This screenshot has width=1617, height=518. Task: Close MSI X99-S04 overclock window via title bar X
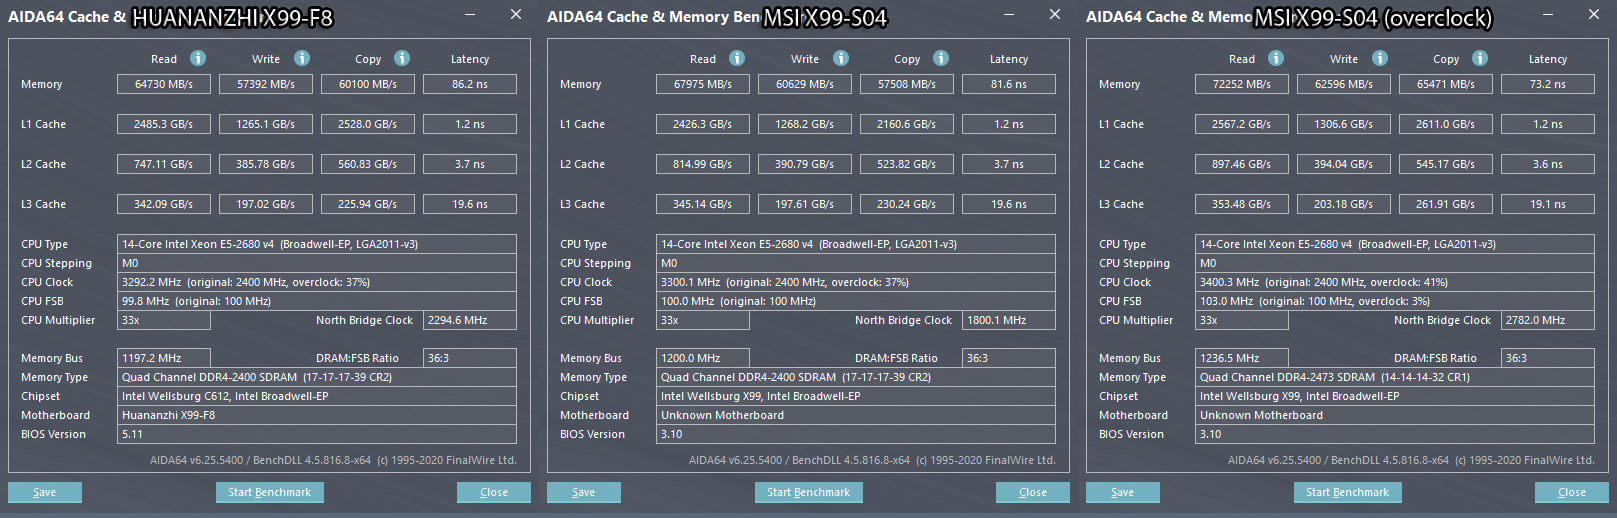1594,15
